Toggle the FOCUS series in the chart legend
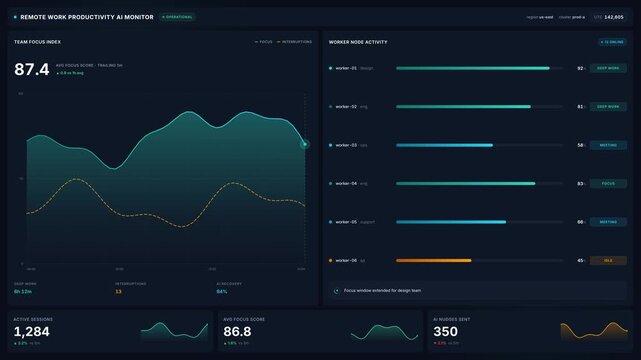Screen dimensions: 641x360 coord(263,42)
